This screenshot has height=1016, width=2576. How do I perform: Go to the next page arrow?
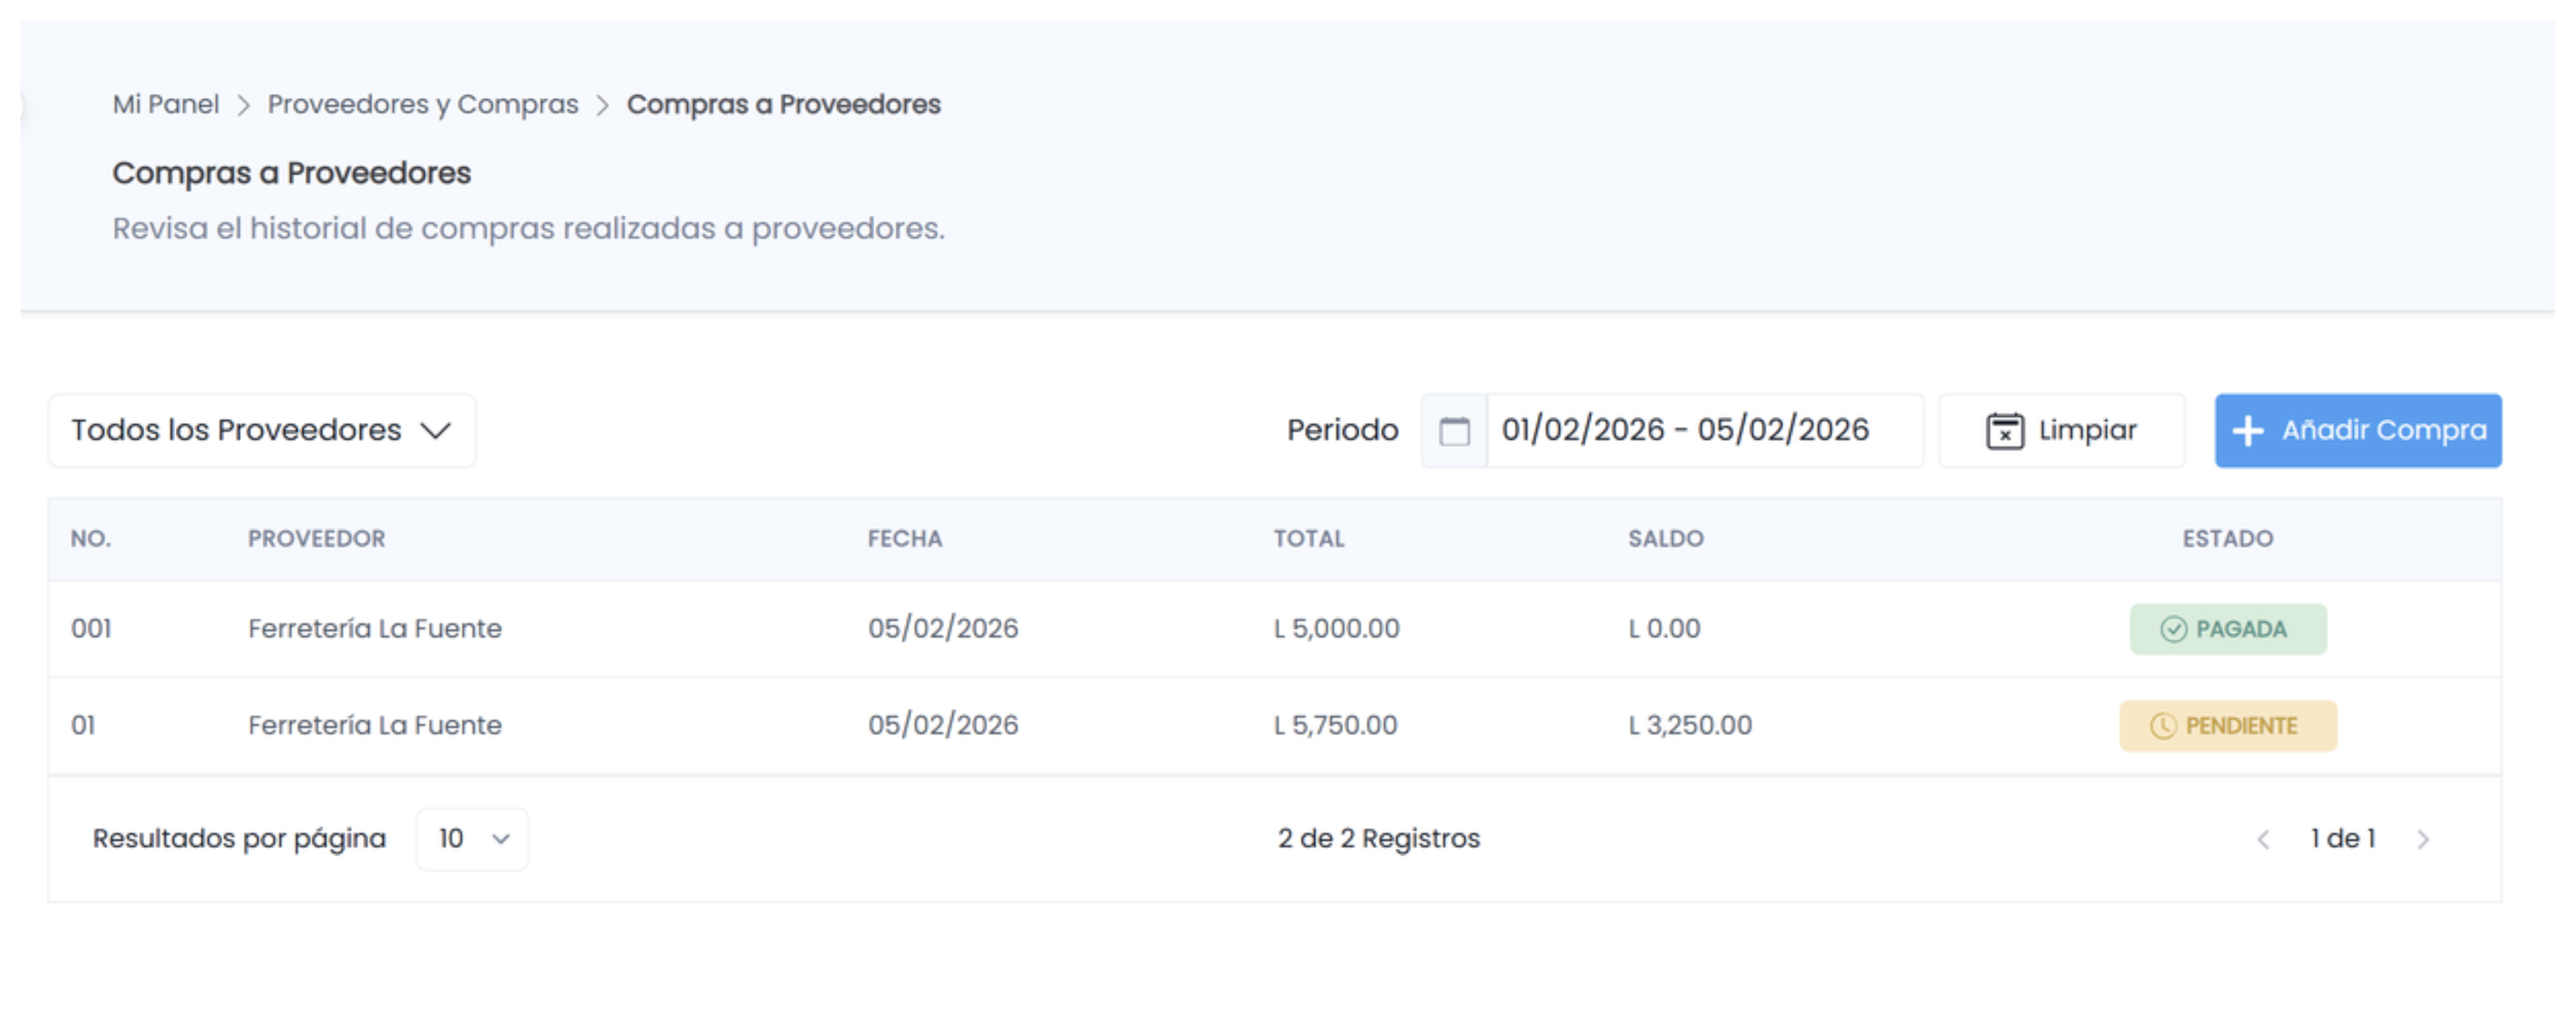tap(2422, 839)
